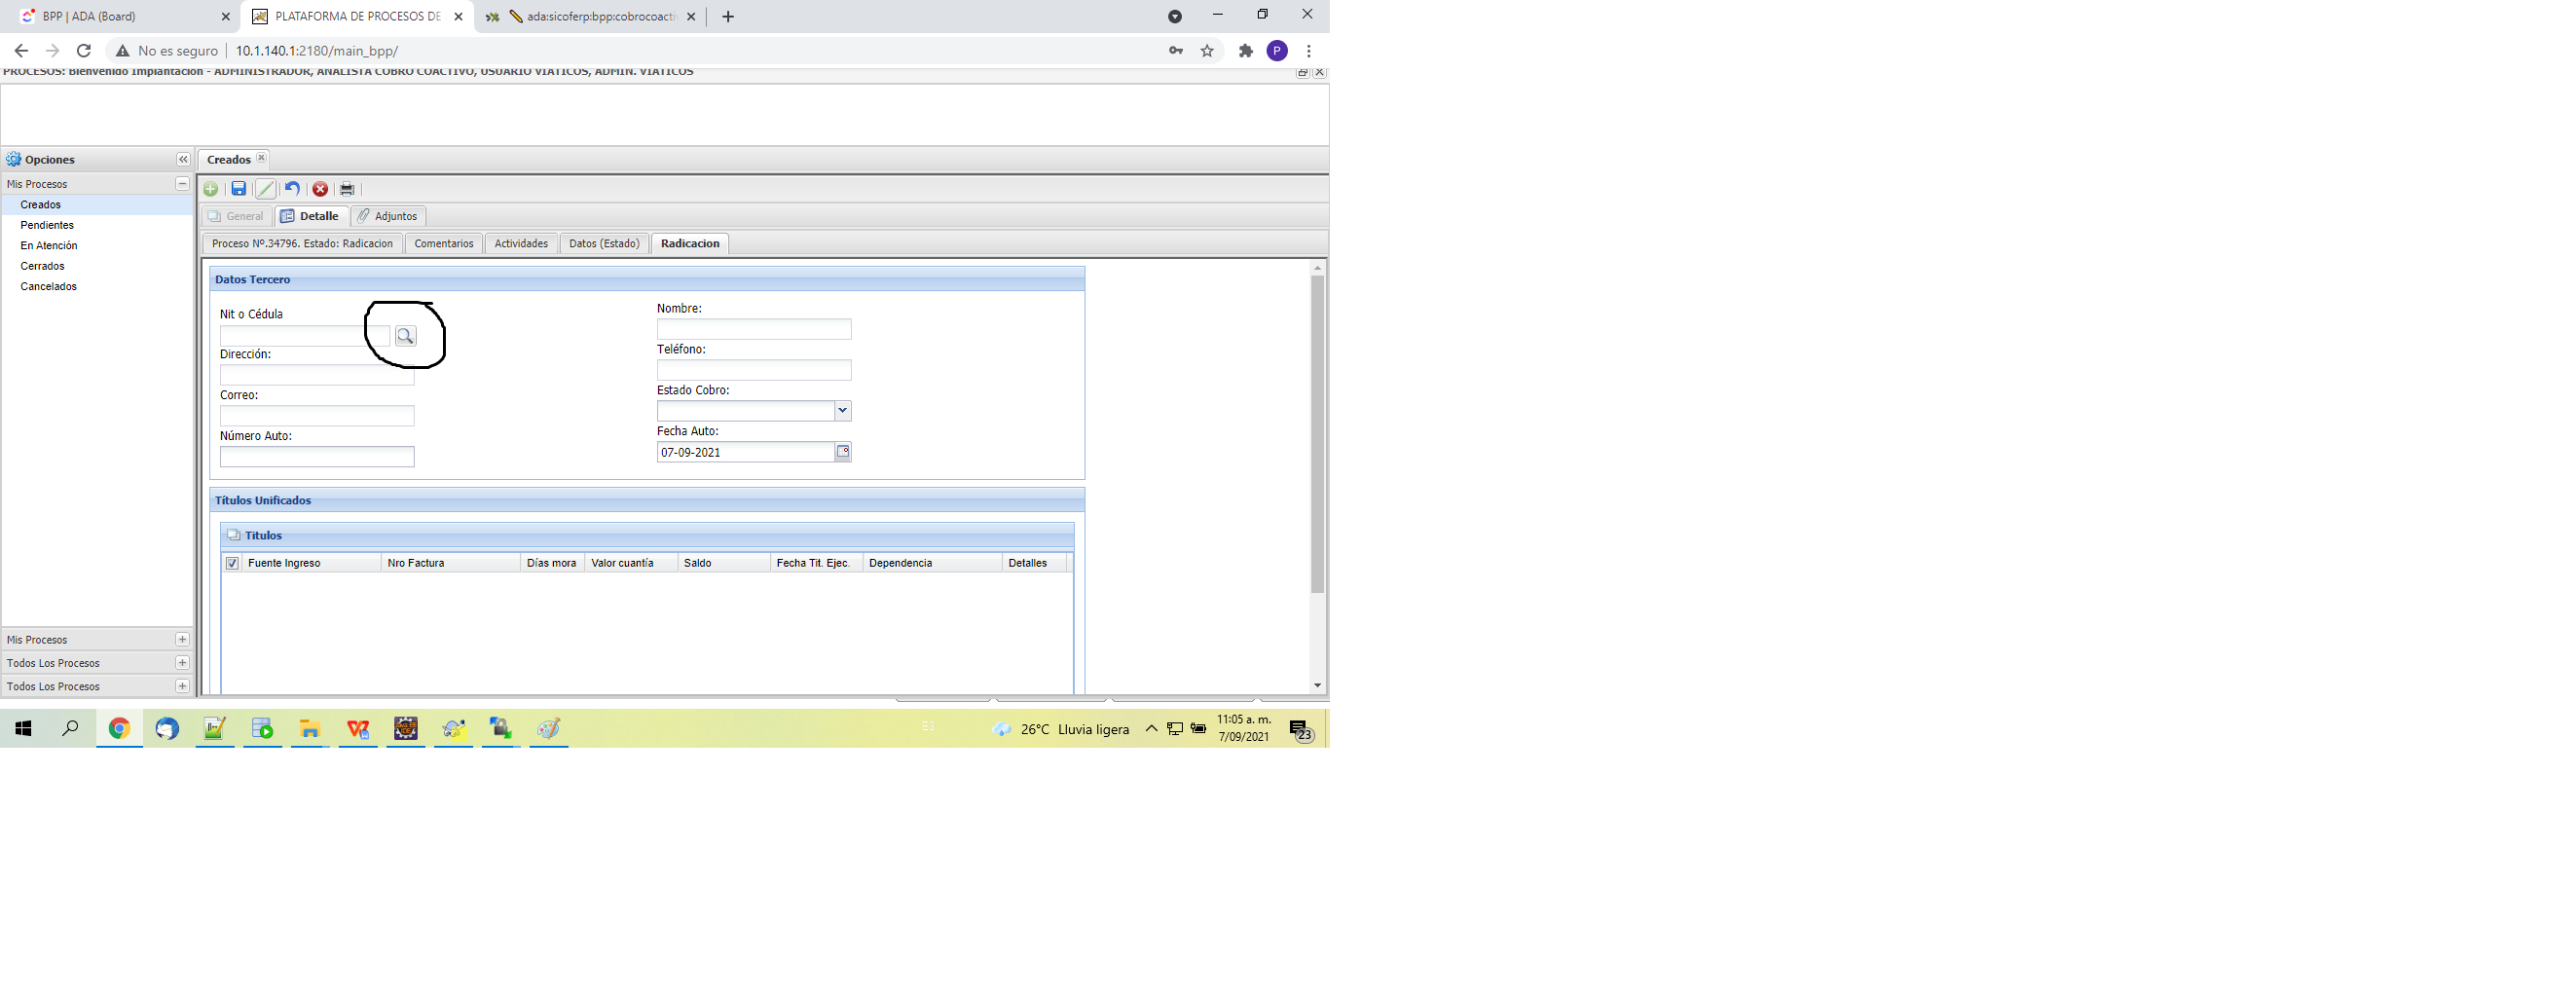Print using the printer toolbar icon
This screenshot has width=2576, height=997.
coord(347,189)
